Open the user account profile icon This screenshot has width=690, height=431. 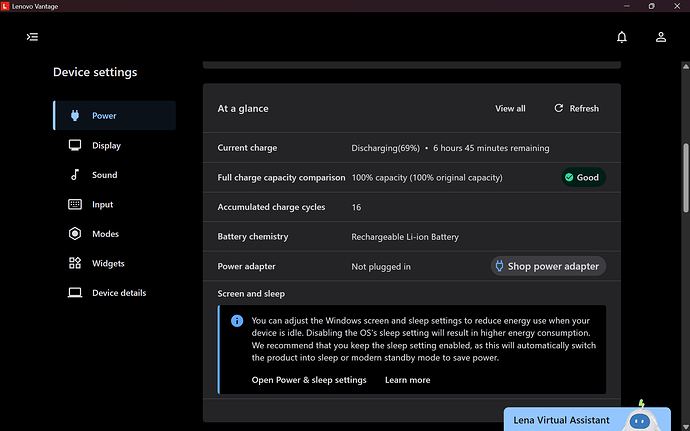click(661, 37)
